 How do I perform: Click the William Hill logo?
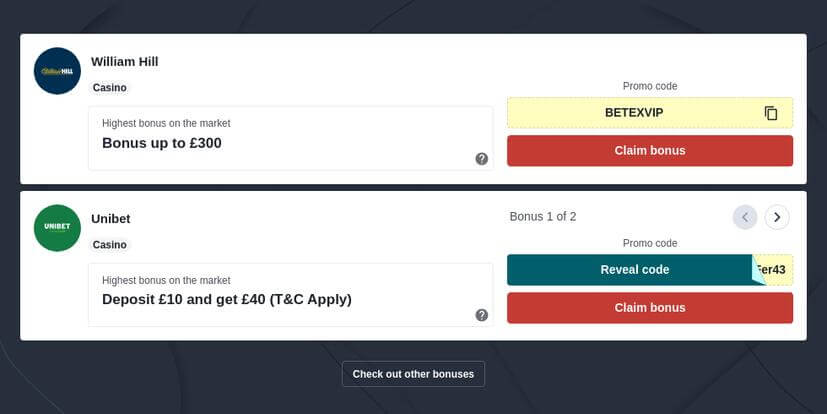[x=57, y=71]
